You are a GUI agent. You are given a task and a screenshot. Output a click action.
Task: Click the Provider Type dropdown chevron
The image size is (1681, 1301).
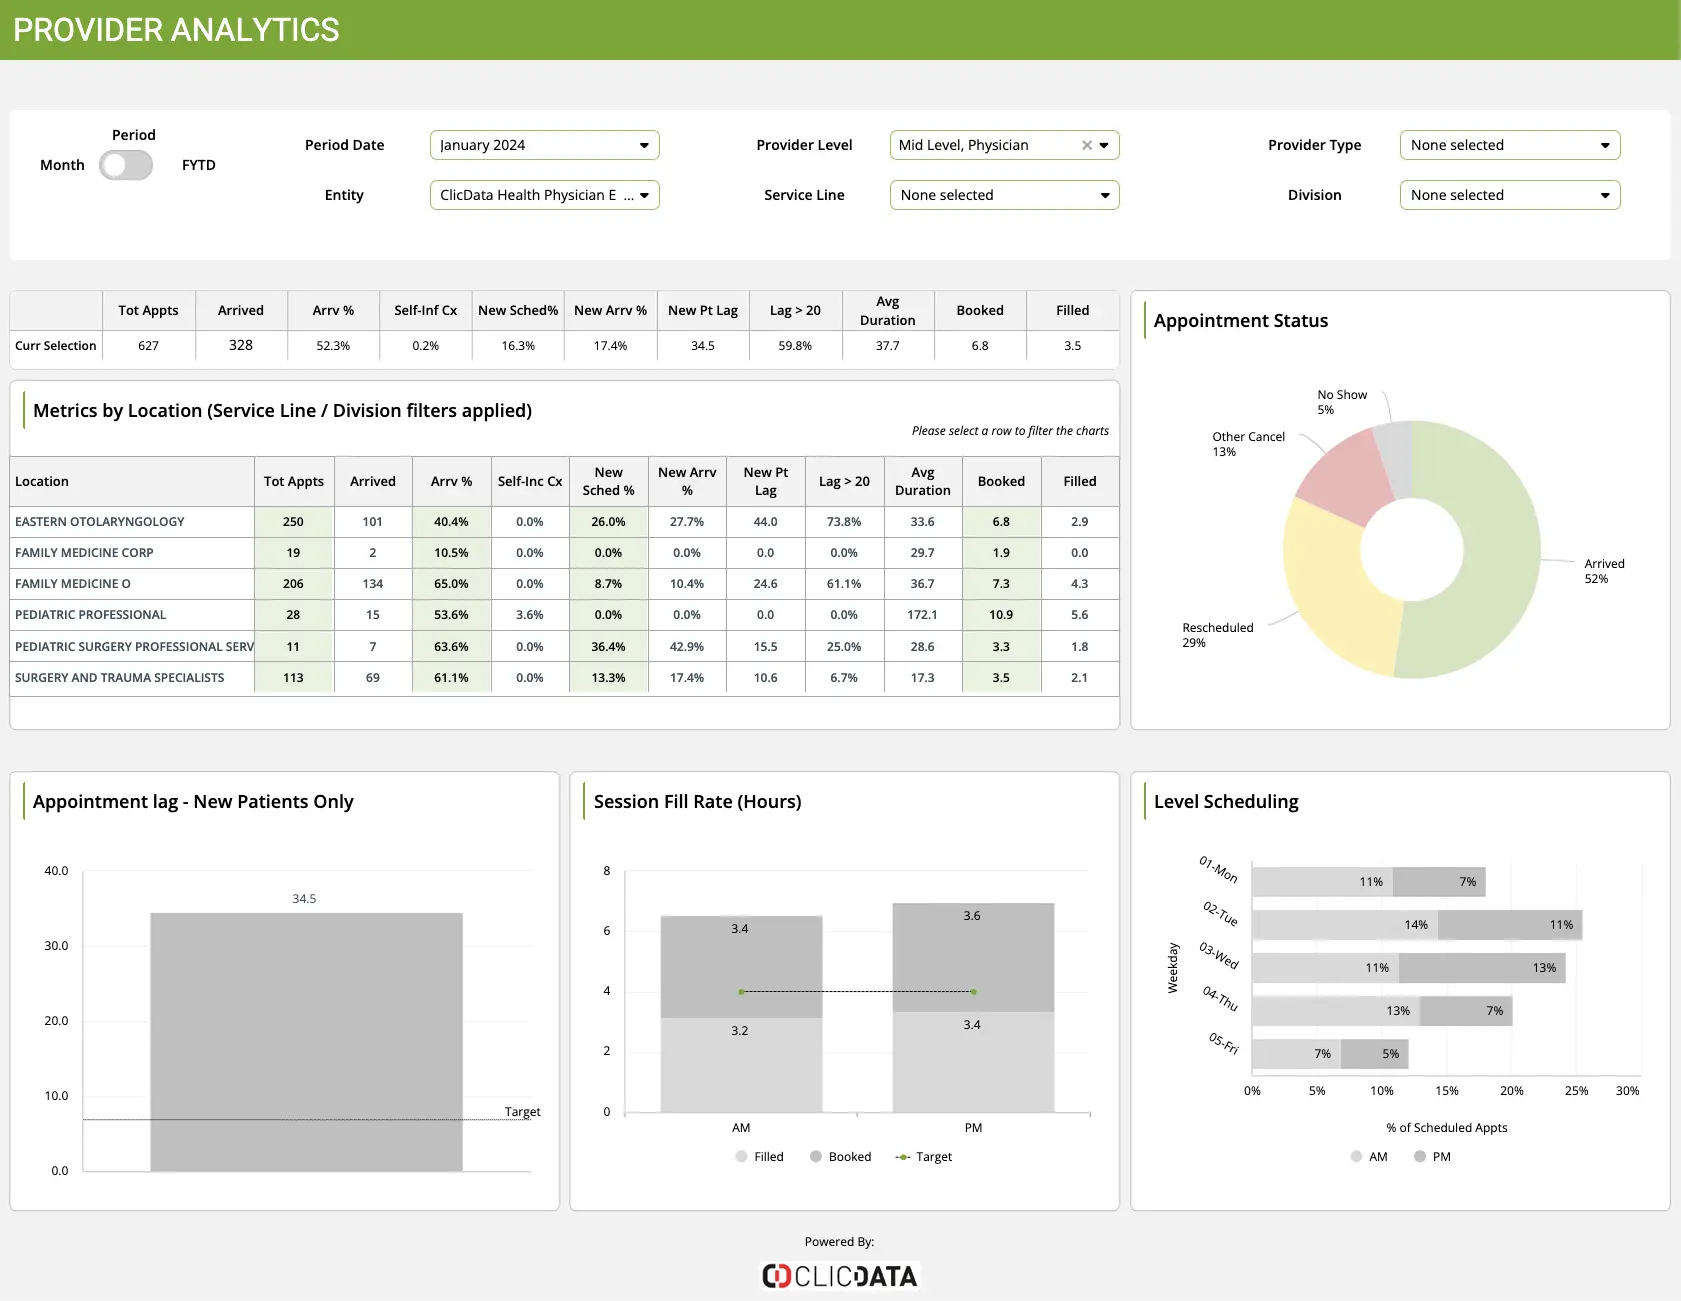pyautogui.click(x=1606, y=145)
